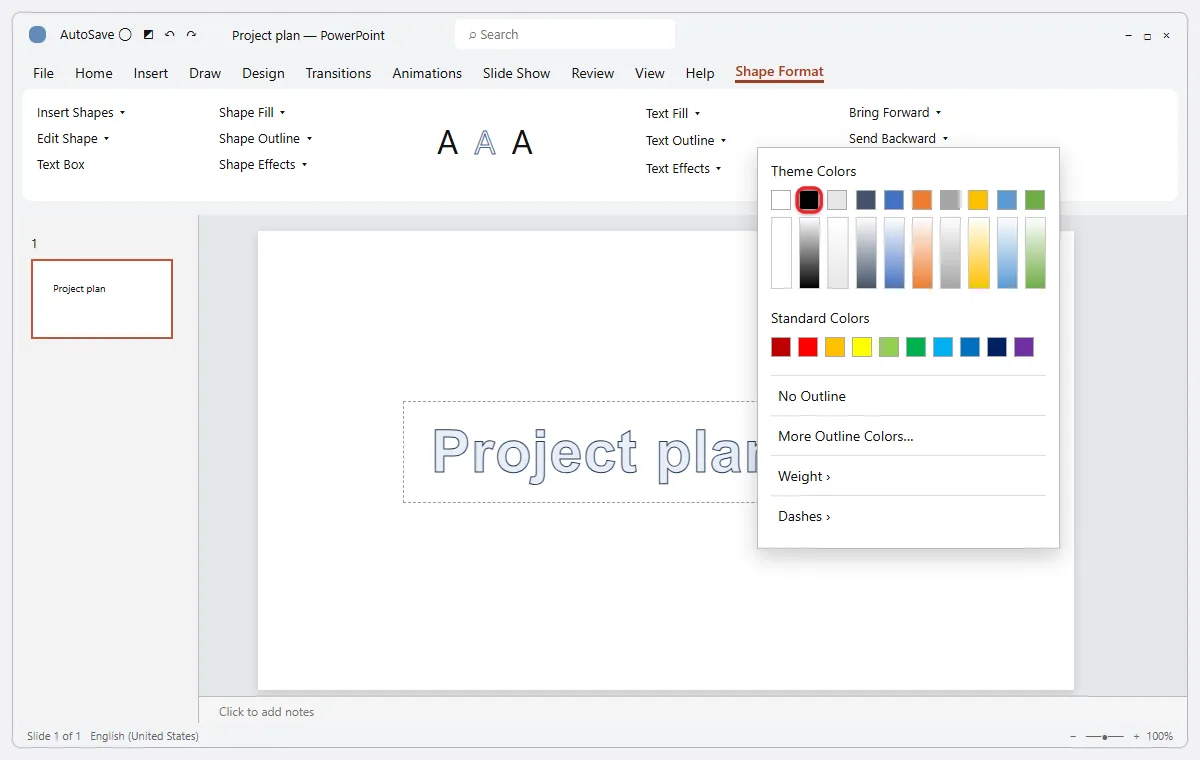This screenshot has width=1200, height=760.
Task: Click the notes area to add notes
Action: click(x=266, y=712)
